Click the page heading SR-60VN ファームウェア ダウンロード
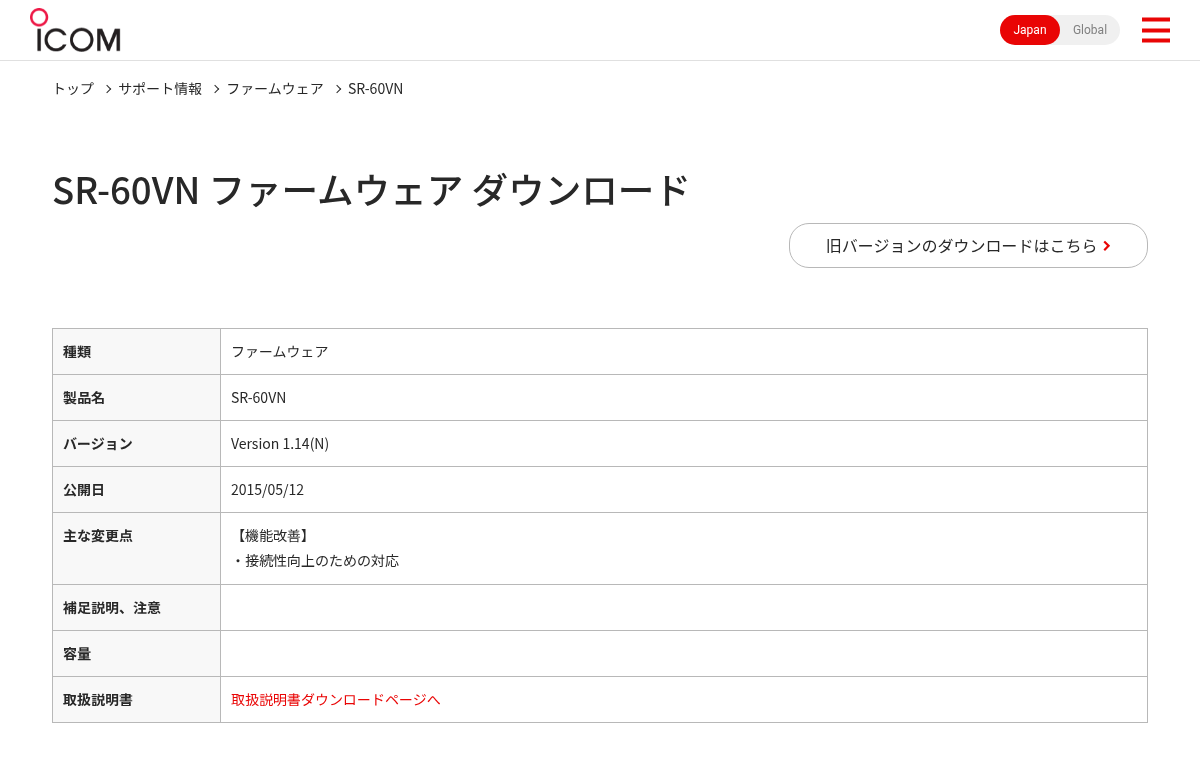Viewport: 1200px width, 757px height. coord(371,190)
